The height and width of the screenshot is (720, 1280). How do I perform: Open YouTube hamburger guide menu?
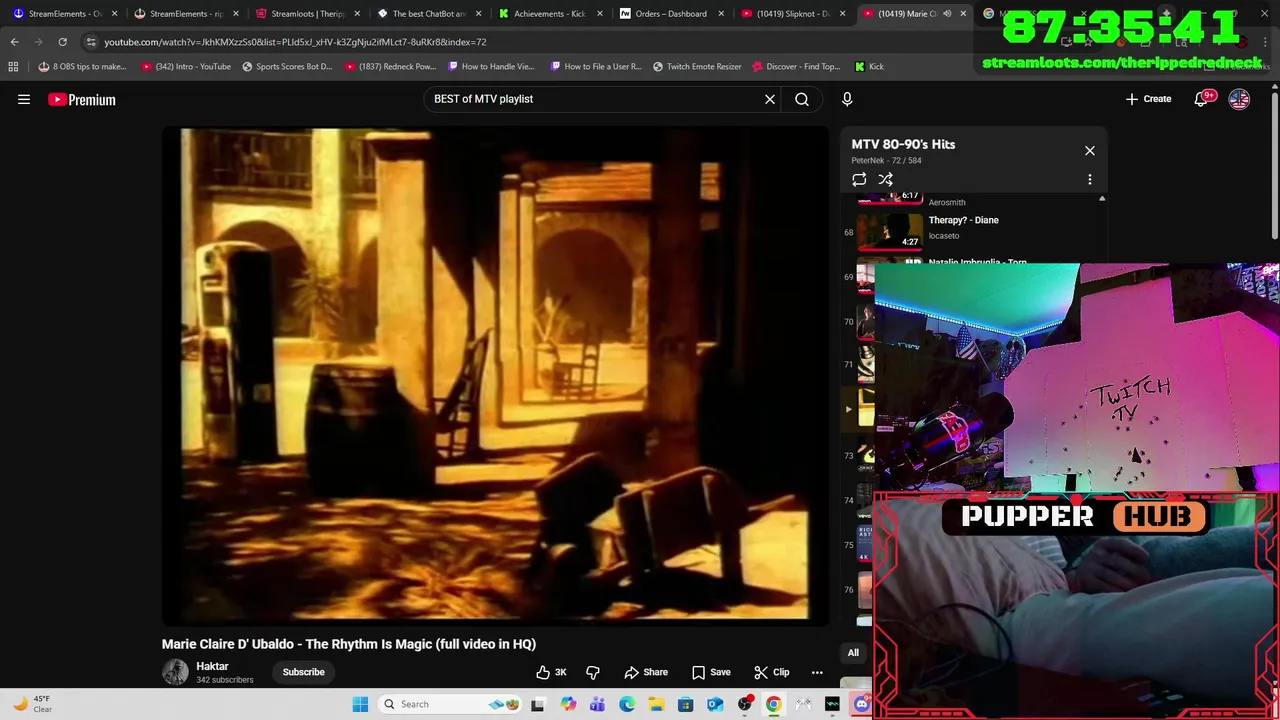(24, 99)
